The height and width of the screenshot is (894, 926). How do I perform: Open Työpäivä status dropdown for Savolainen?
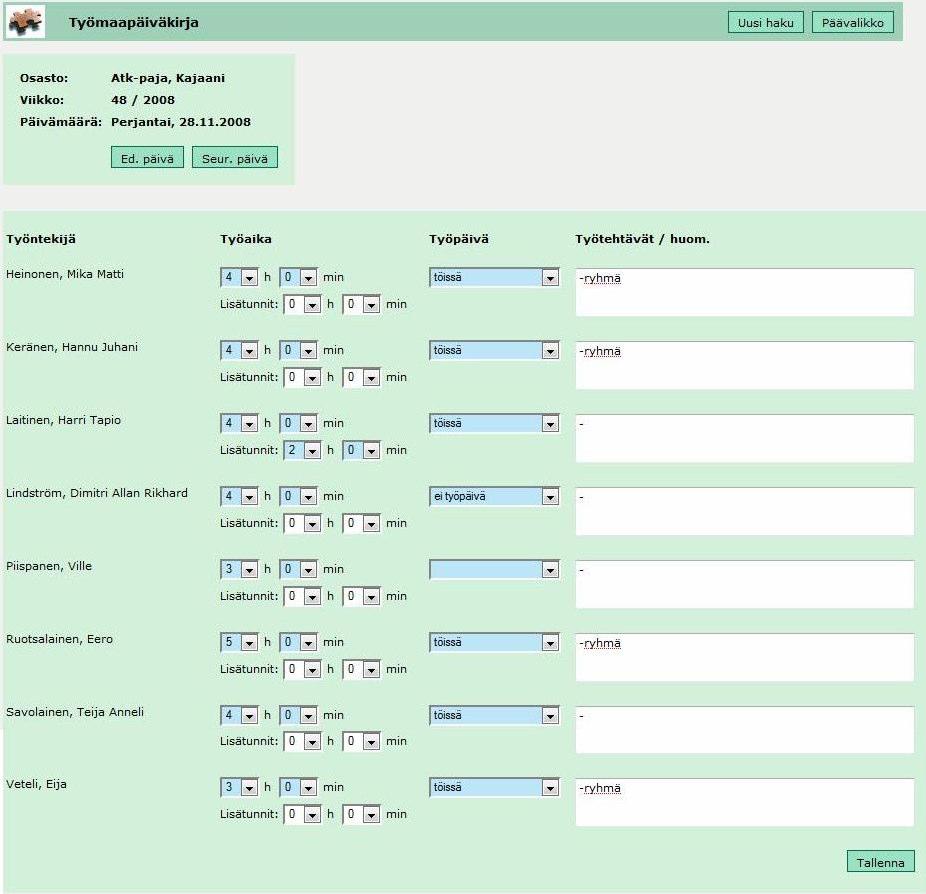494,715
